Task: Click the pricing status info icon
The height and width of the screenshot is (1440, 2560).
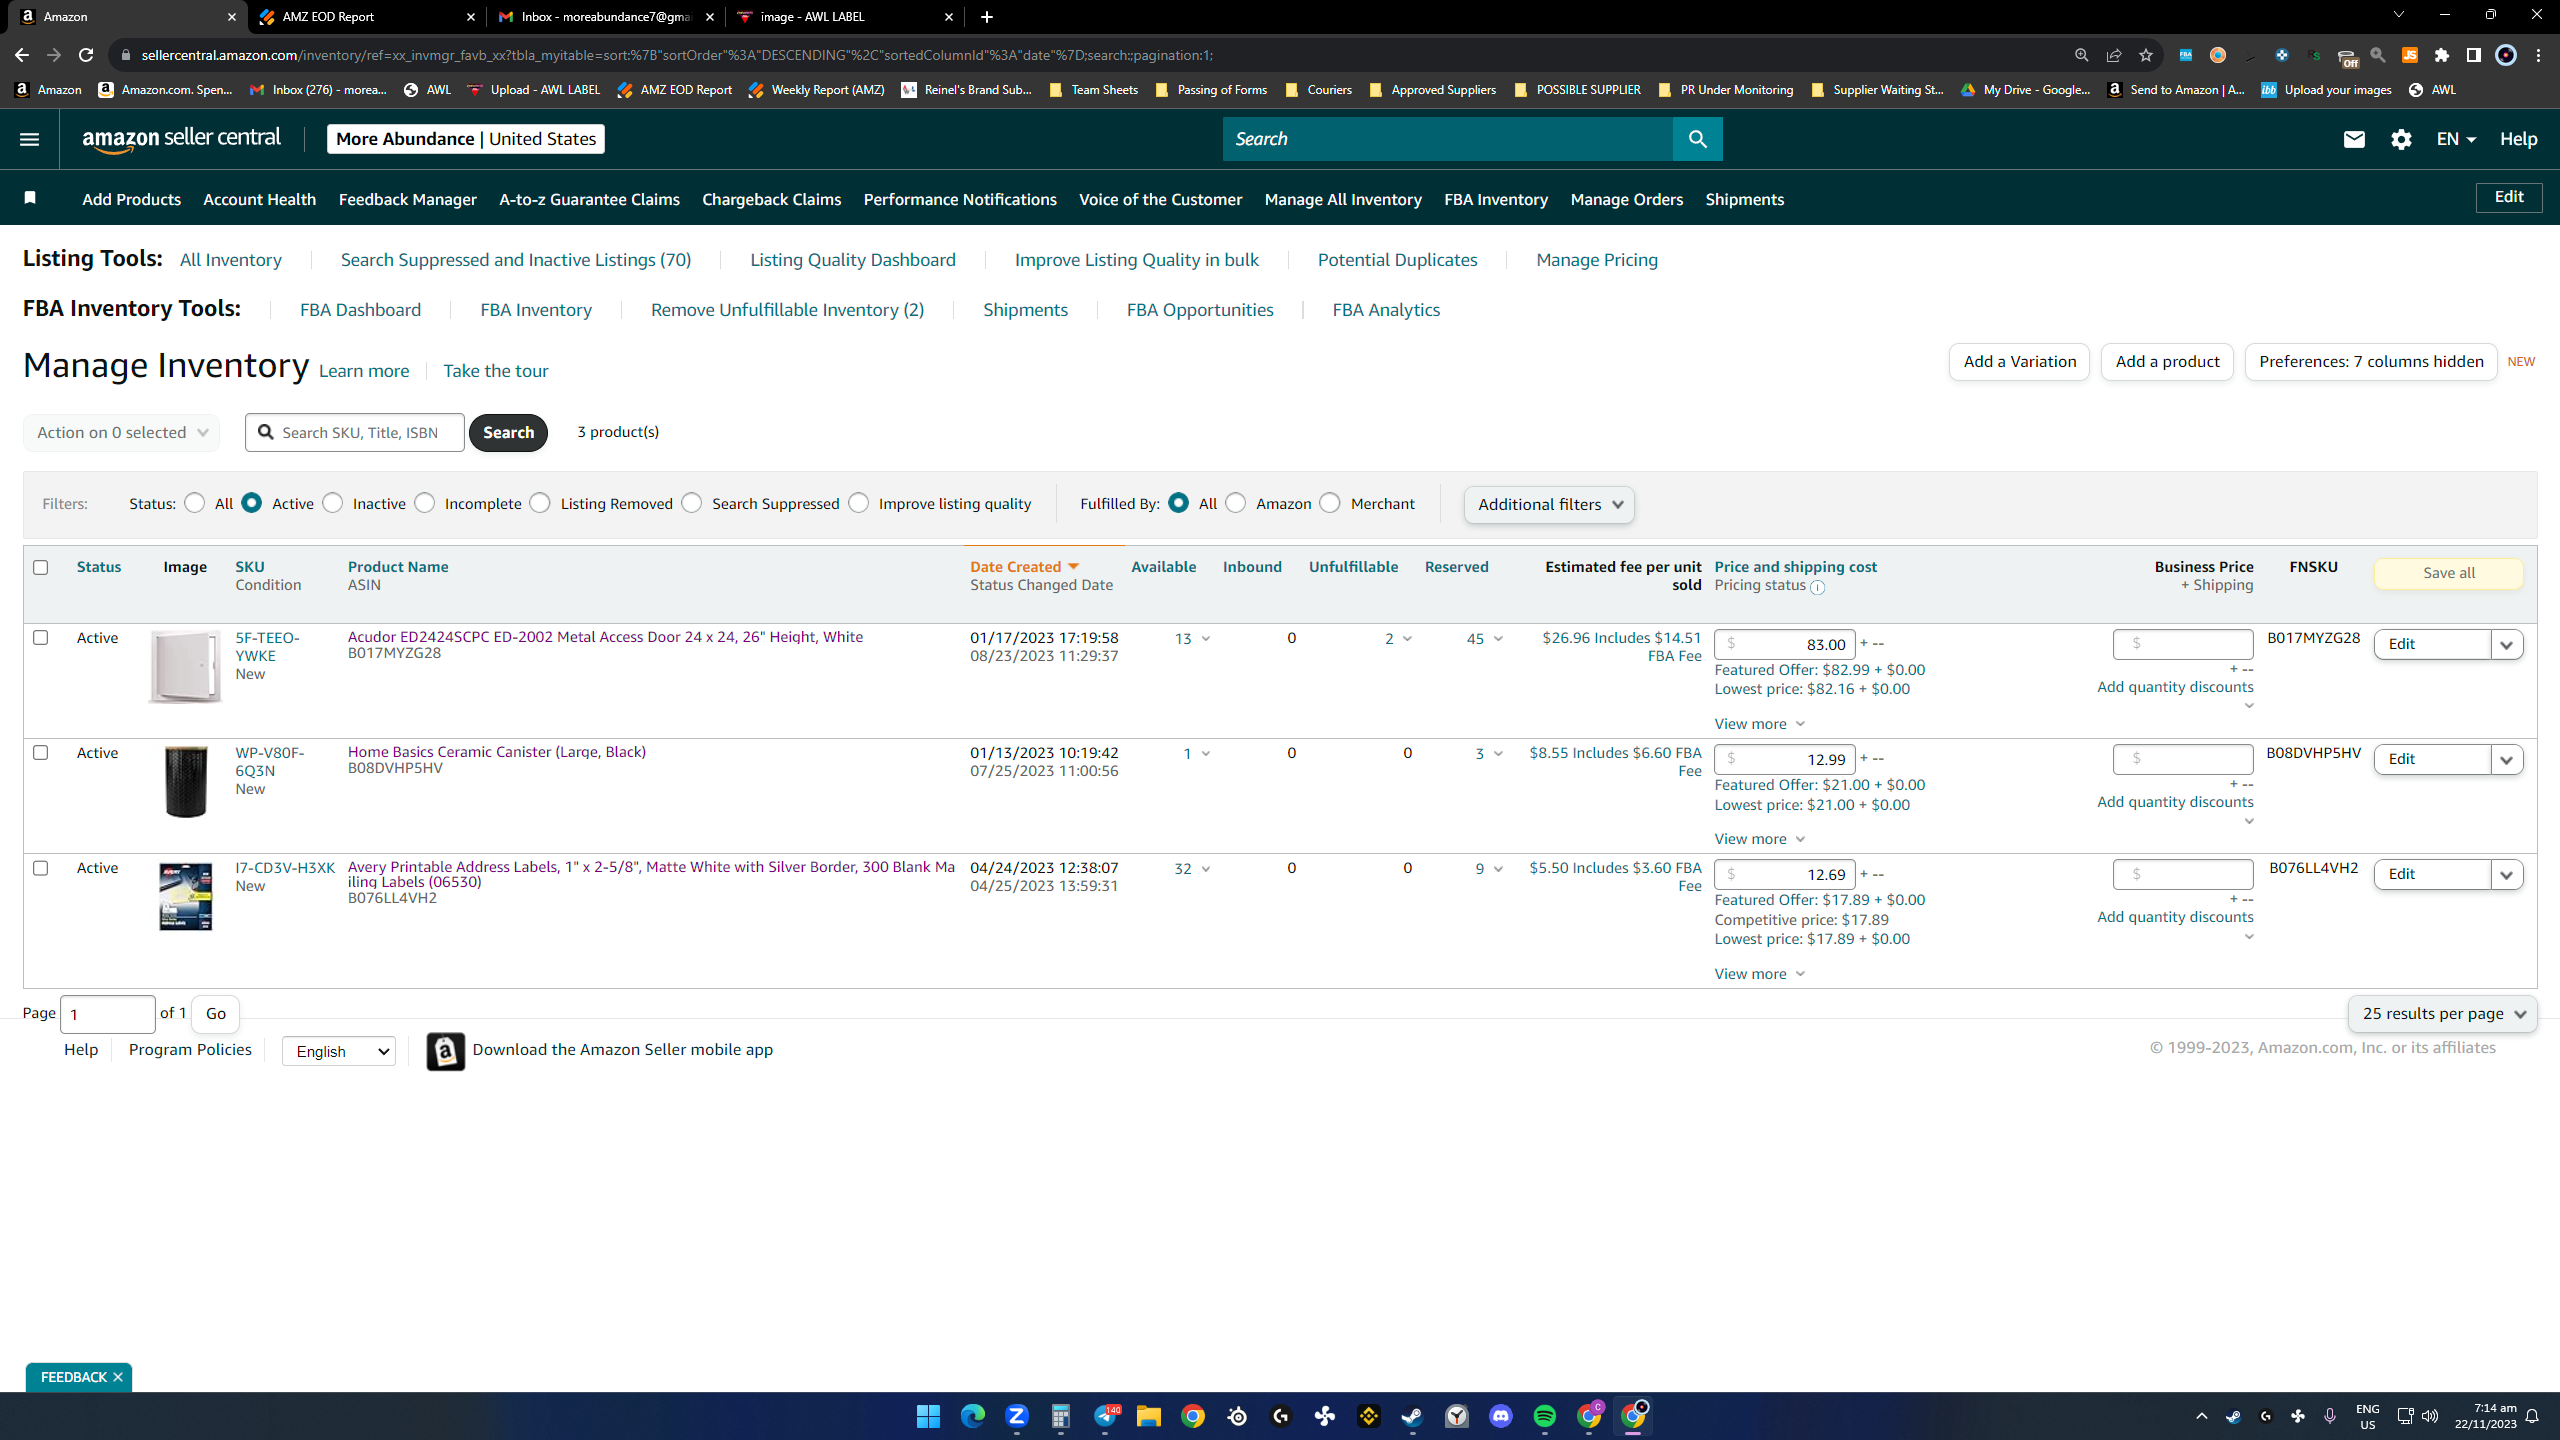Action: [1817, 588]
